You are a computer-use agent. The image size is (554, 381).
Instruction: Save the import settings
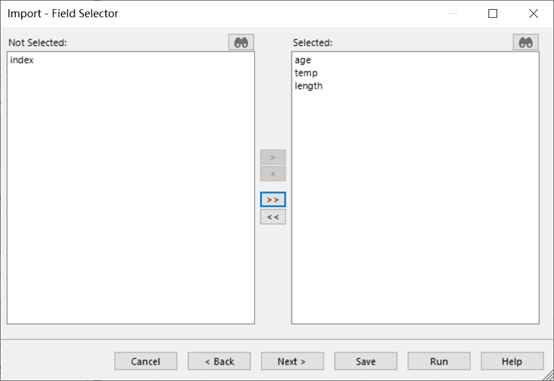[x=366, y=361]
